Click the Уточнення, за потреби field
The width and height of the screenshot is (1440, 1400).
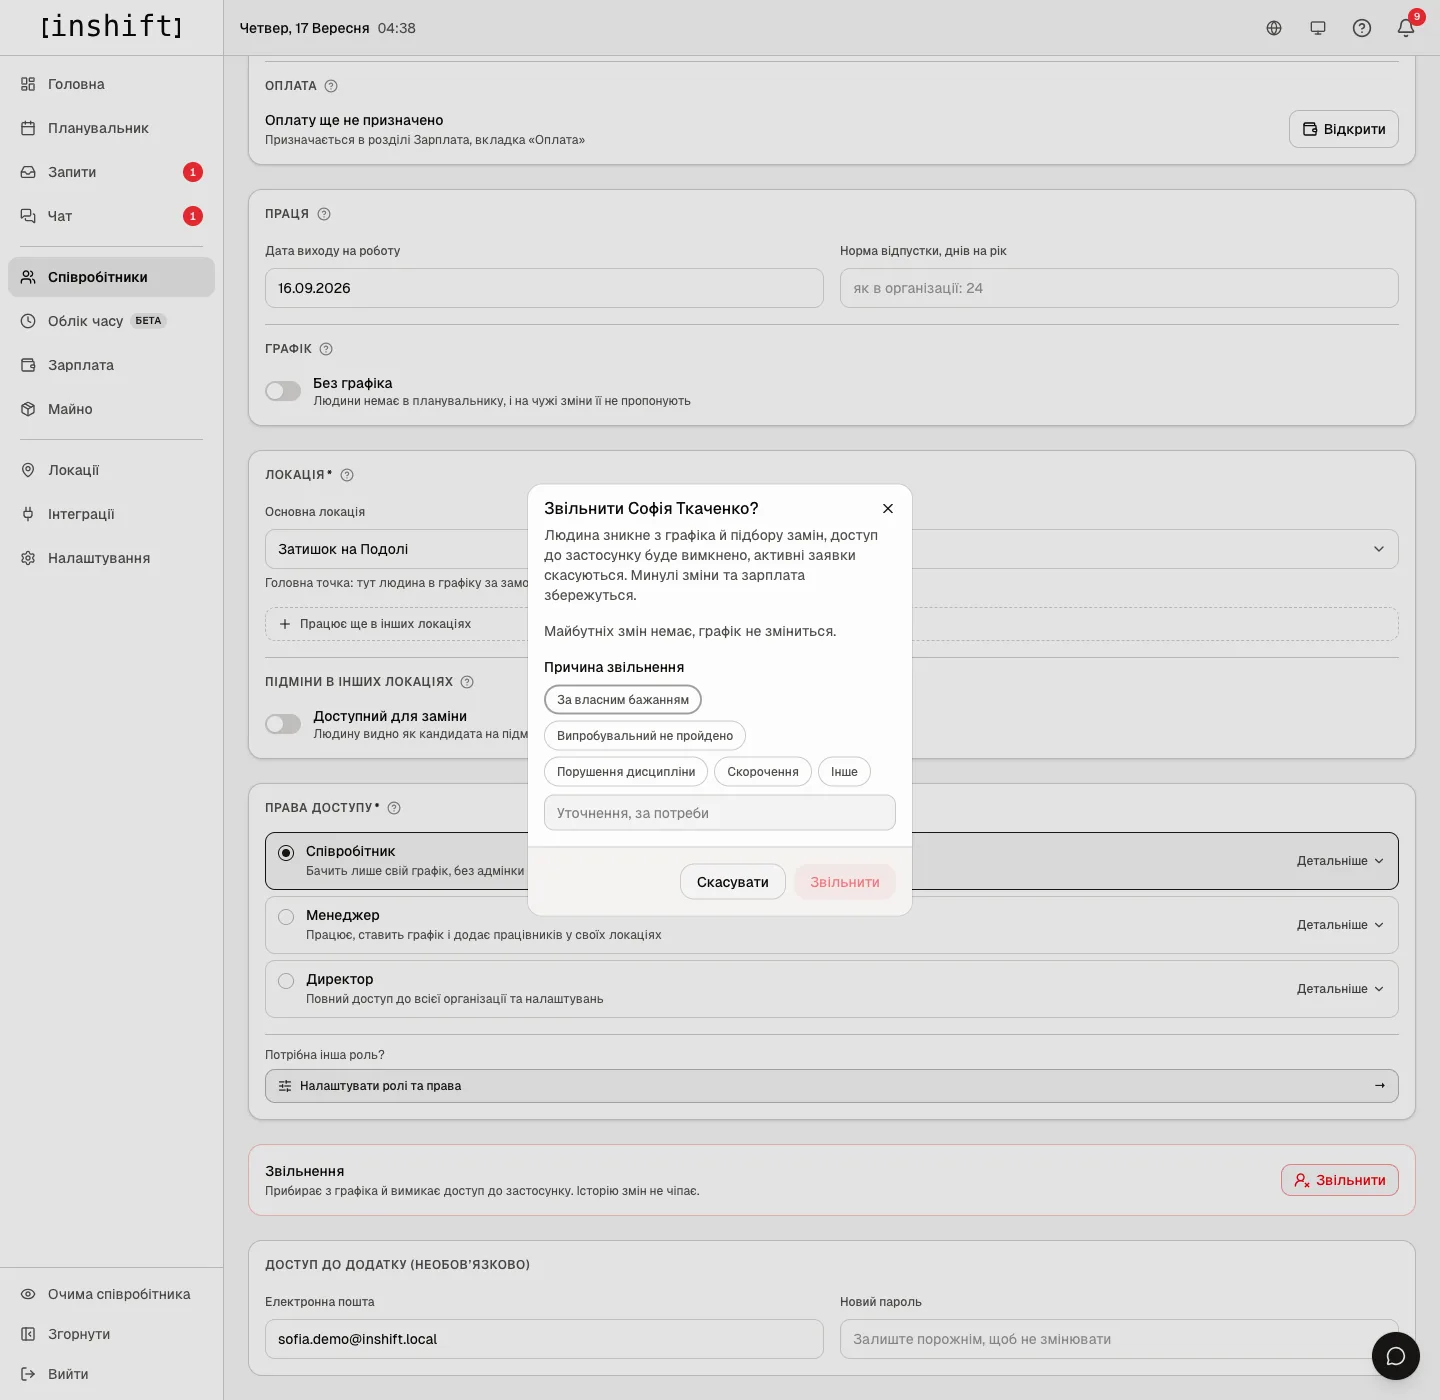point(720,813)
